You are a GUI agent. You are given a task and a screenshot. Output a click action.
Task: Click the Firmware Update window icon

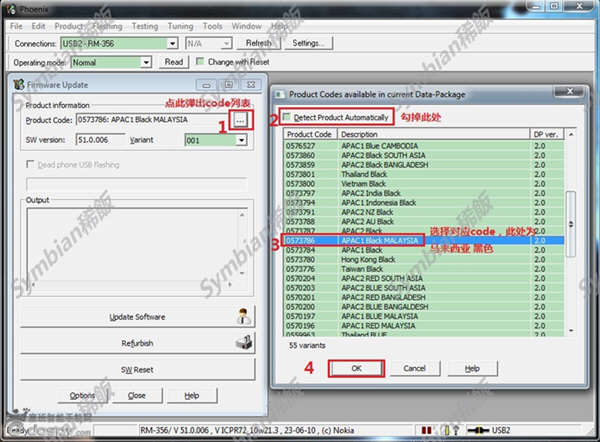click(x=19, y=85)
